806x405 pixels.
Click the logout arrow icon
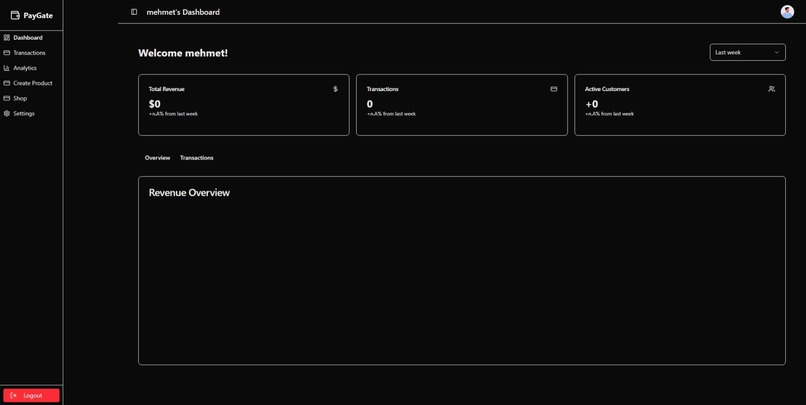13,396
